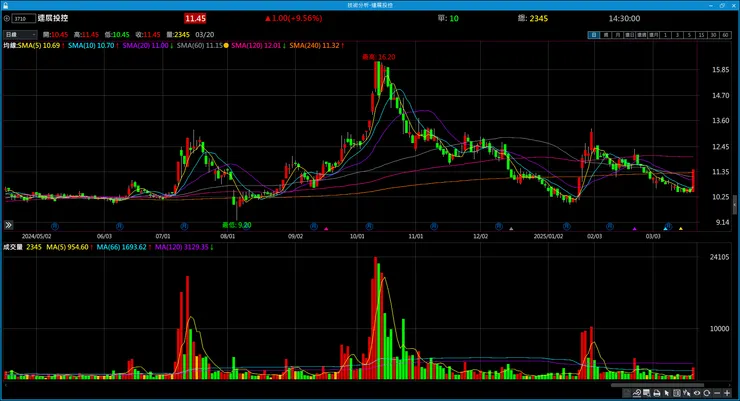
Task: Switch to the 15-minute period button
Action: click(701, 35)
